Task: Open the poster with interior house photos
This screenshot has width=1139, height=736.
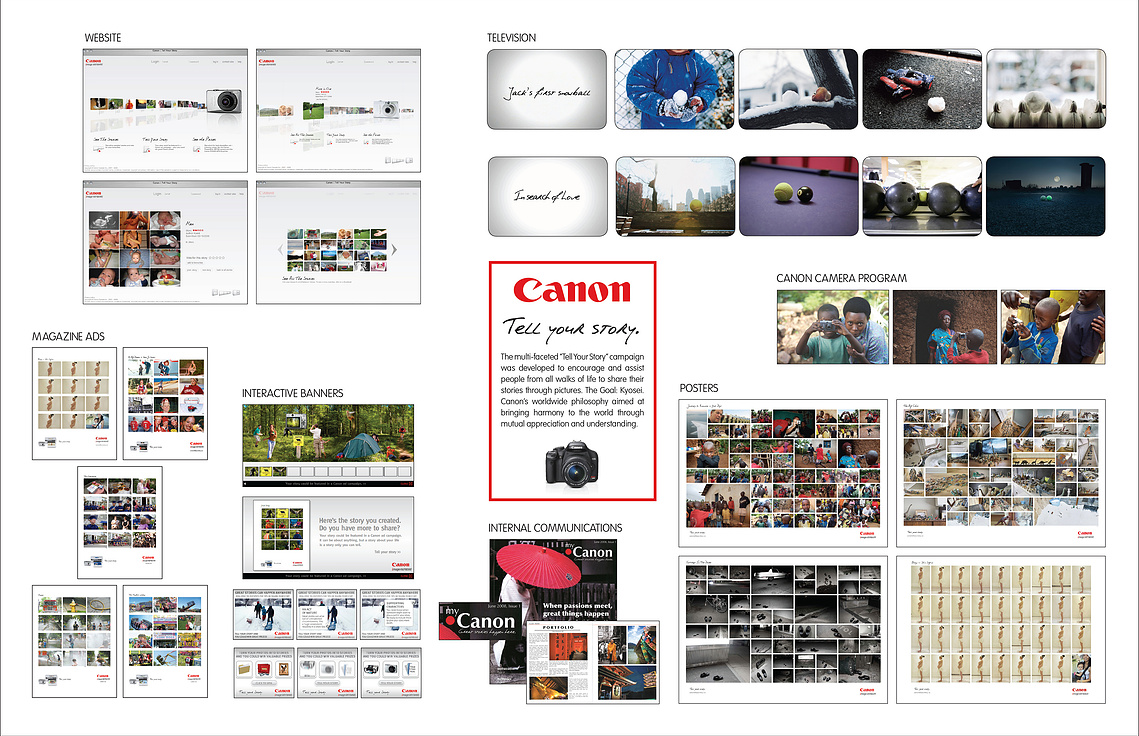Action: [1001, 473]
